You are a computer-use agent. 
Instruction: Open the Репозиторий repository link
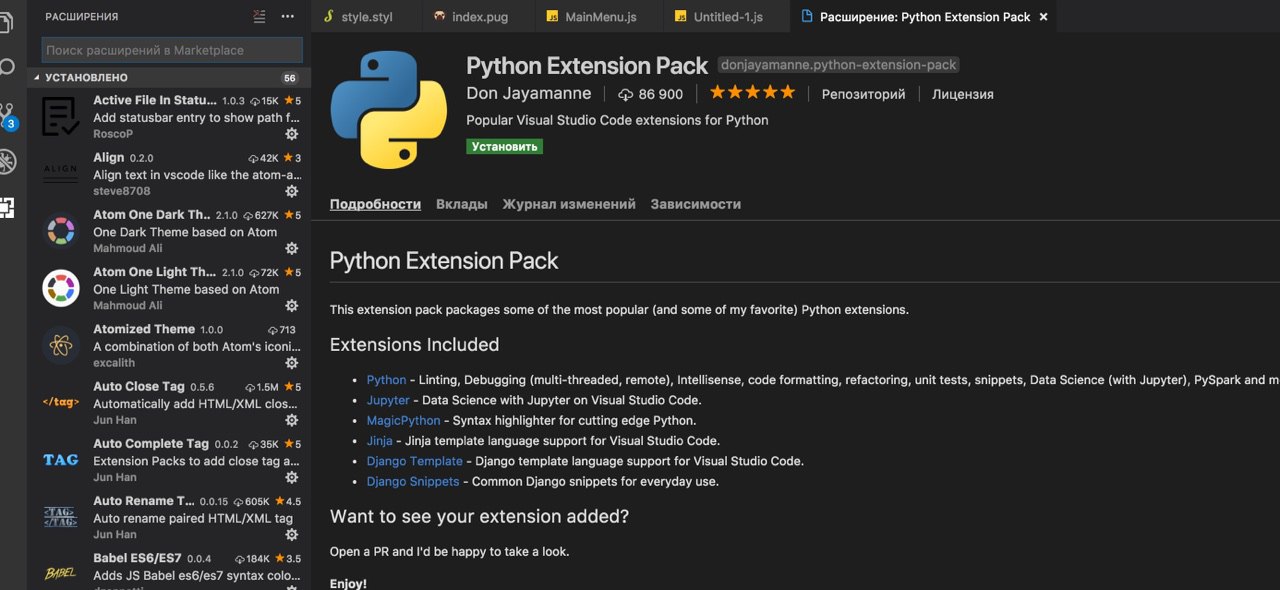(x=863, y=94)
